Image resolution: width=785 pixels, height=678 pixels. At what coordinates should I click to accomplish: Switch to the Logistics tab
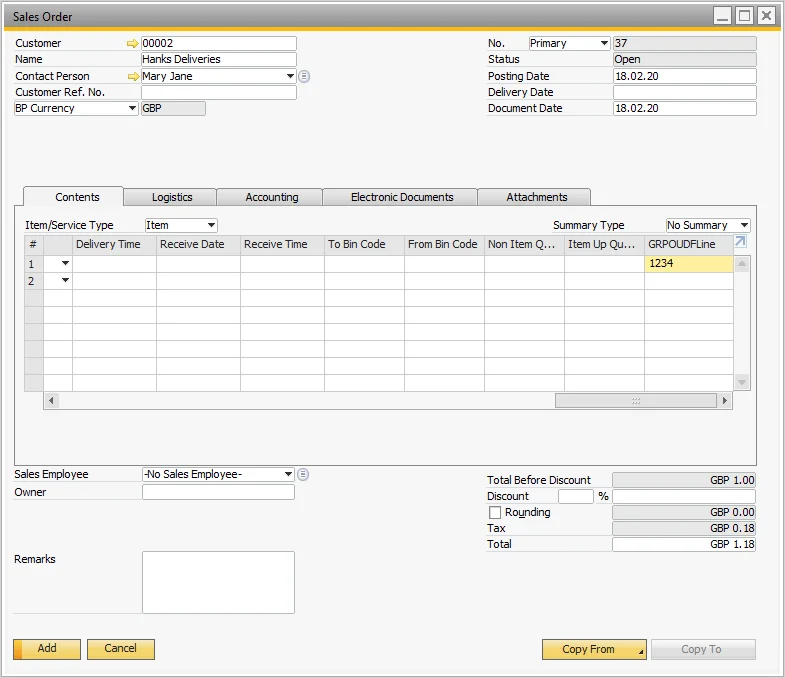[172, 197]
